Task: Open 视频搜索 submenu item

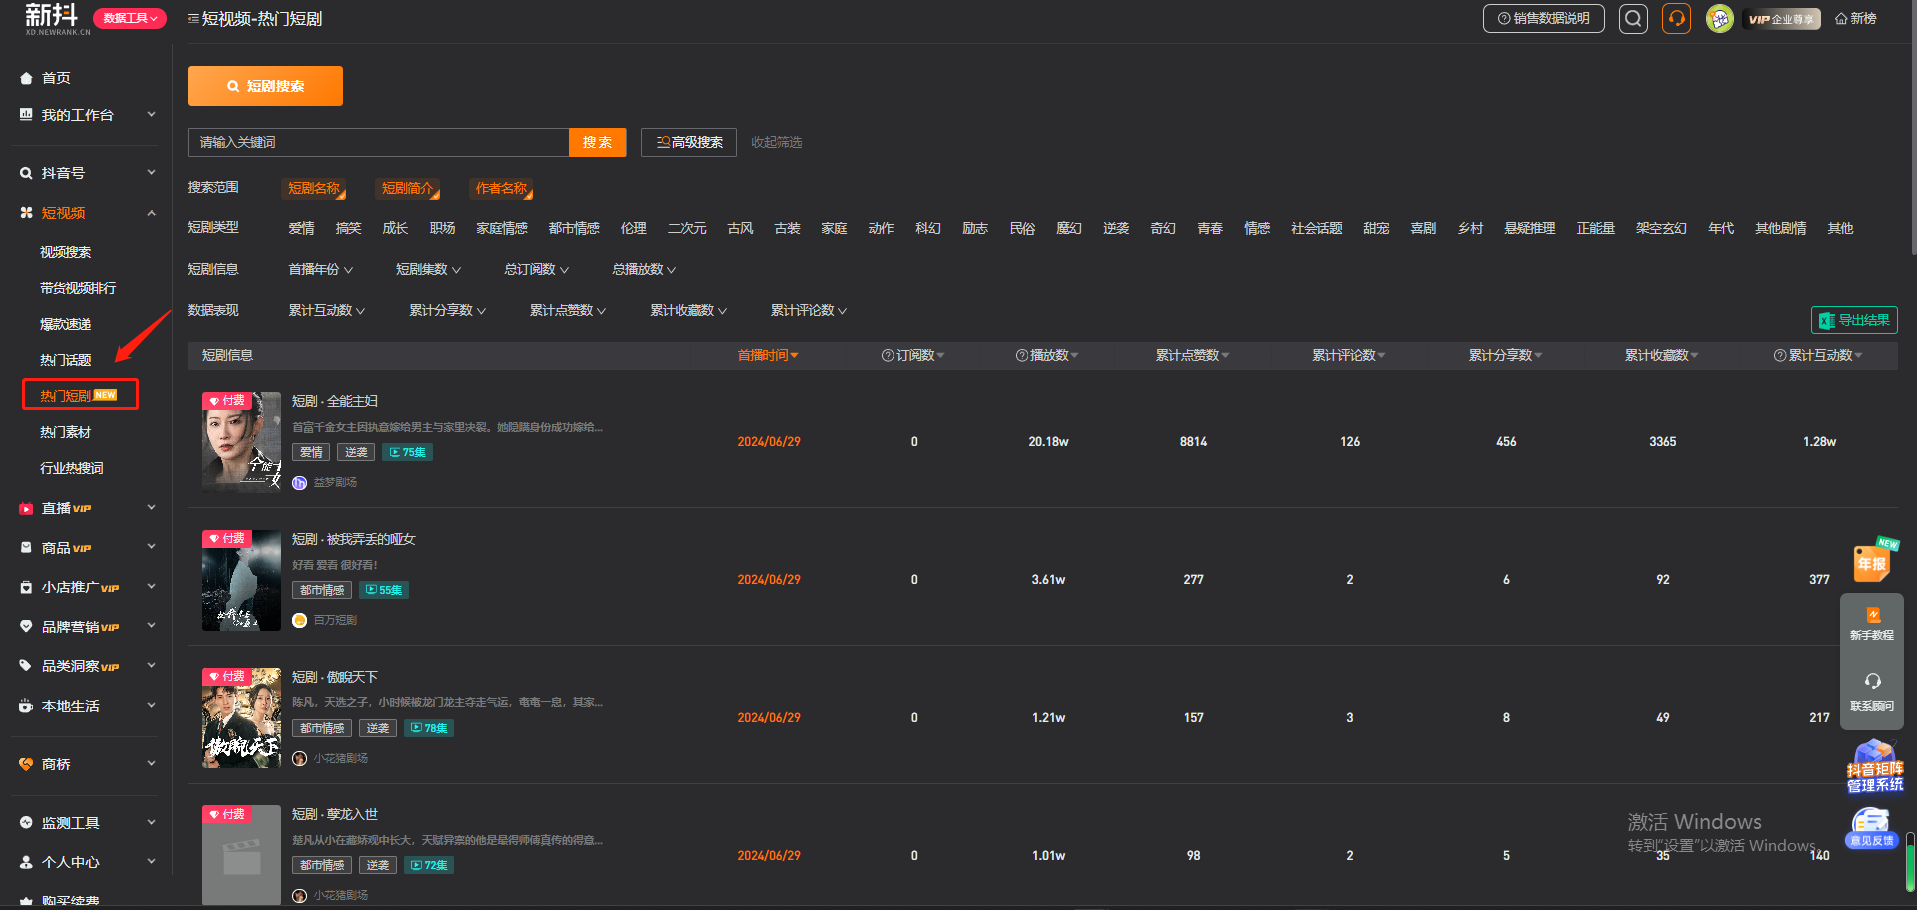Action: click(65, 252)
